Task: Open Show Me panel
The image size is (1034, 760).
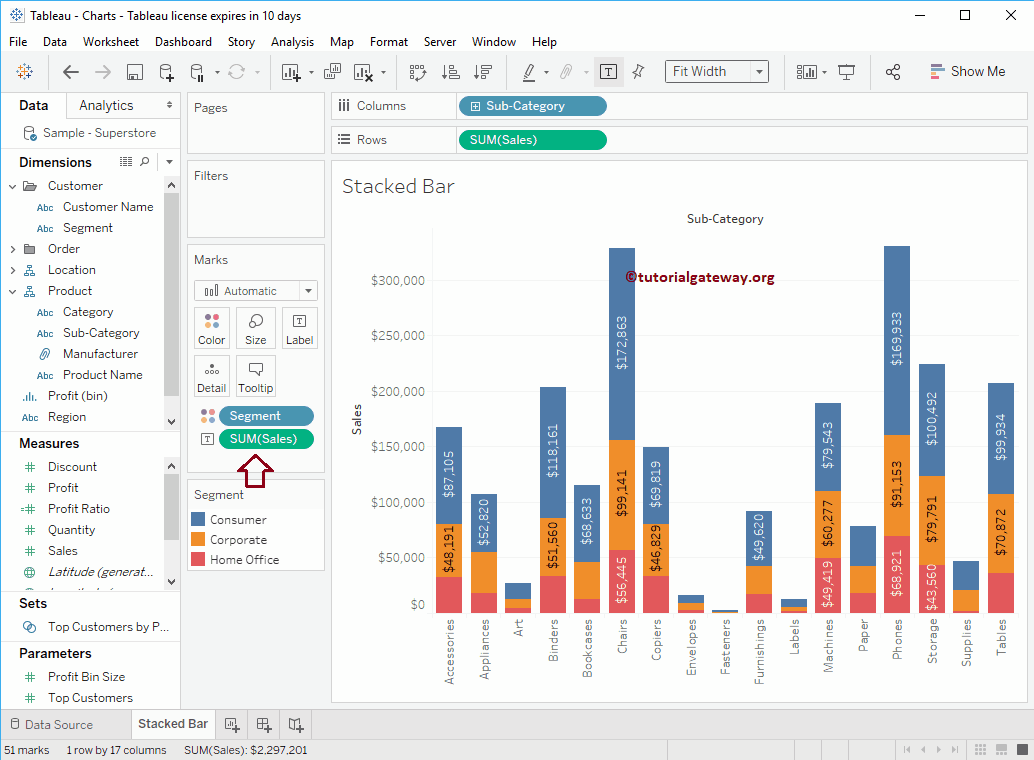Action: 966,71
